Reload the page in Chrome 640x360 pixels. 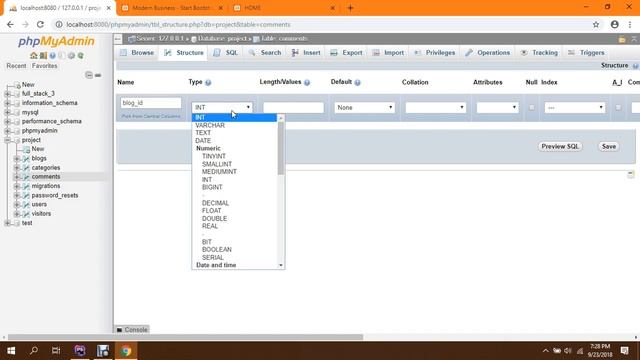point(40,24)
